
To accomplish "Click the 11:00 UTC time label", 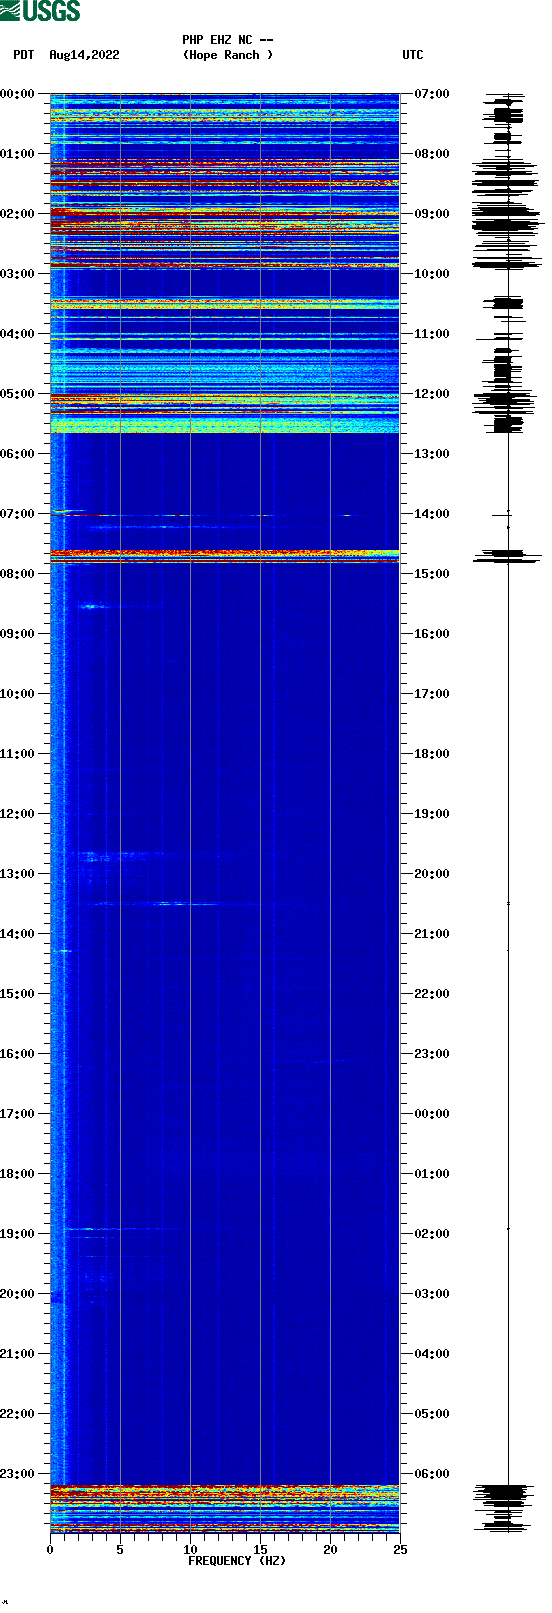I will [x=432, y=334].
